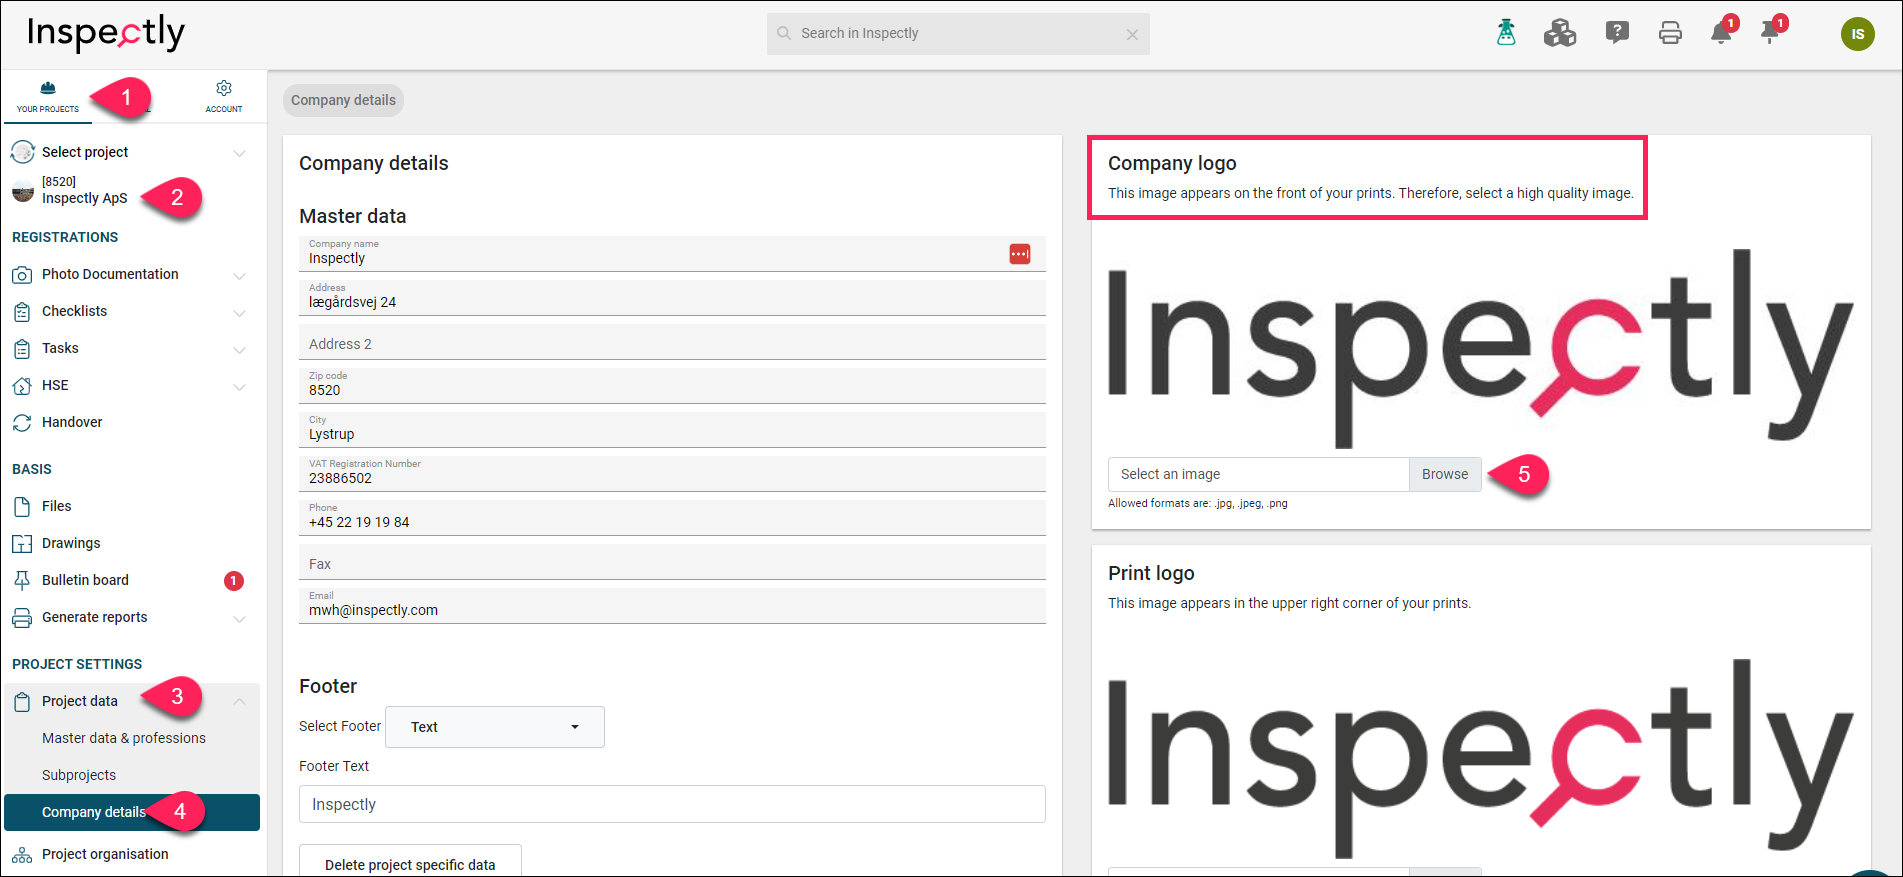Click the Search in Inspectly field
The height and width of the screenshot is (877, 1903).
(x=958, y=33)
